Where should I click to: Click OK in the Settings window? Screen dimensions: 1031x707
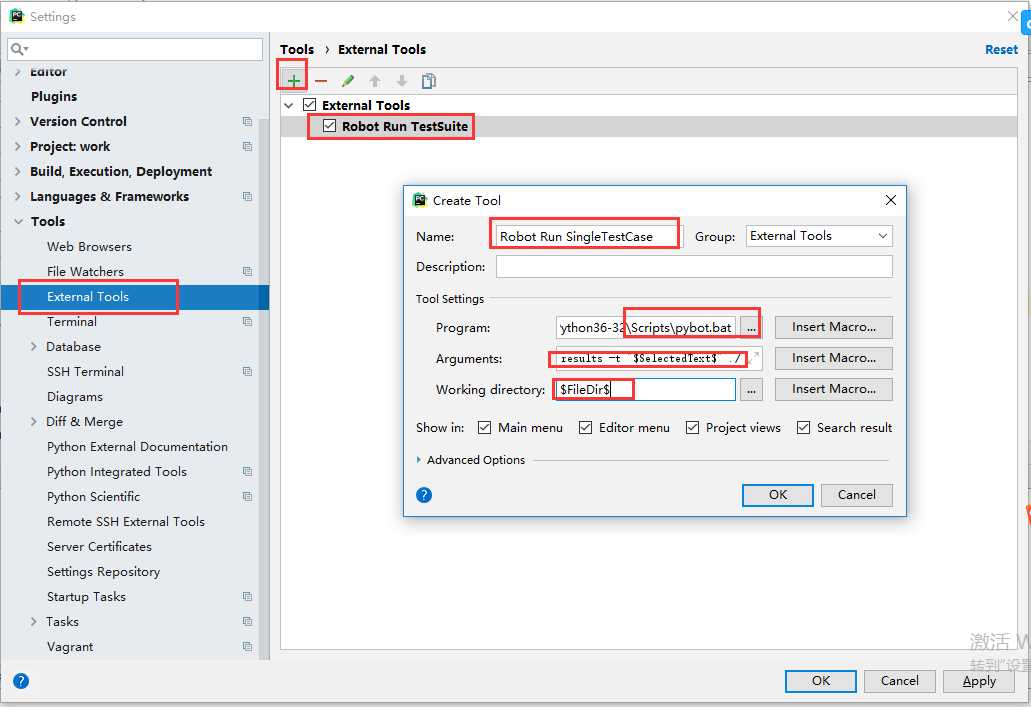(821, 681)
